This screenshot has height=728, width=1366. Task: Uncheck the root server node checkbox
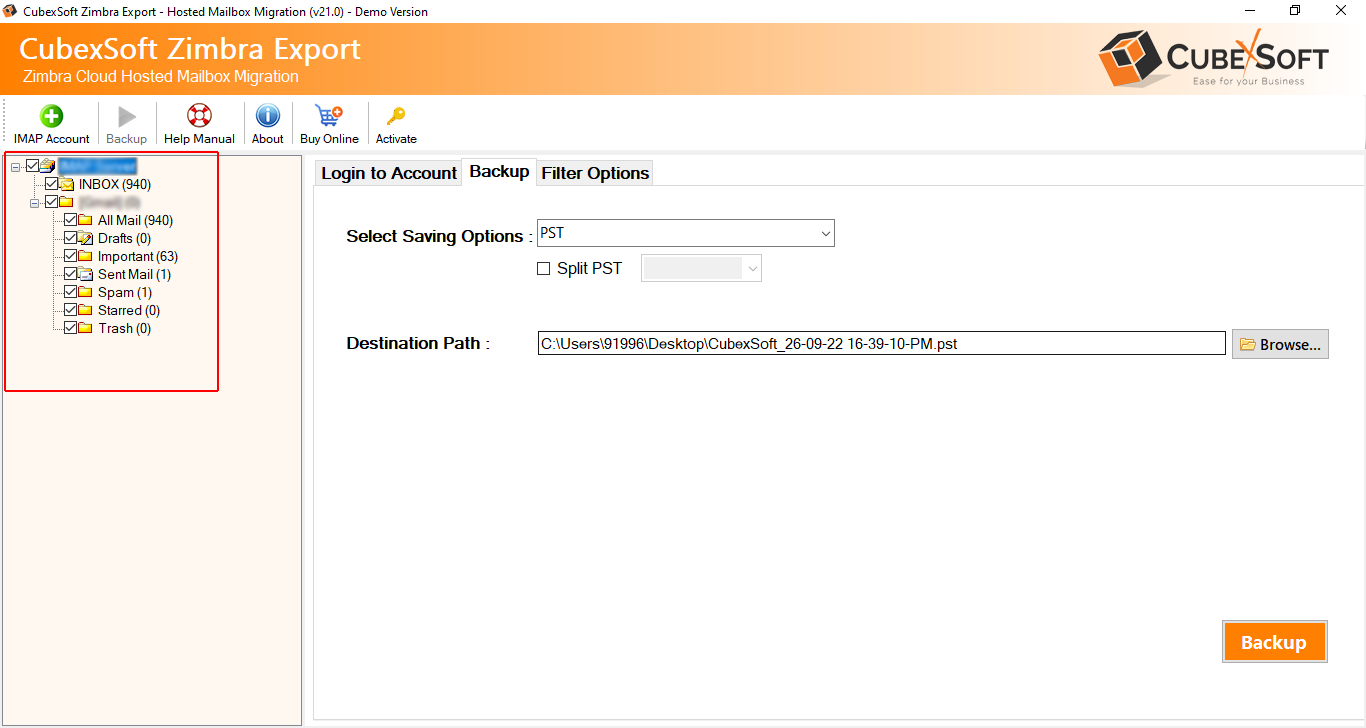pyautogui.click(x=33, y=166)
